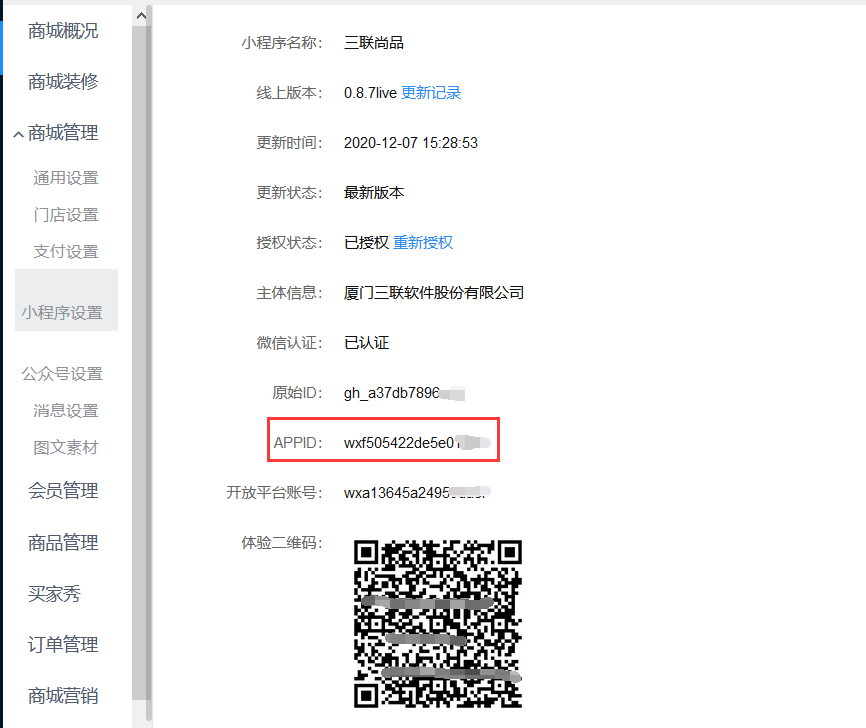Click the 原始ID label

(297, 393)
